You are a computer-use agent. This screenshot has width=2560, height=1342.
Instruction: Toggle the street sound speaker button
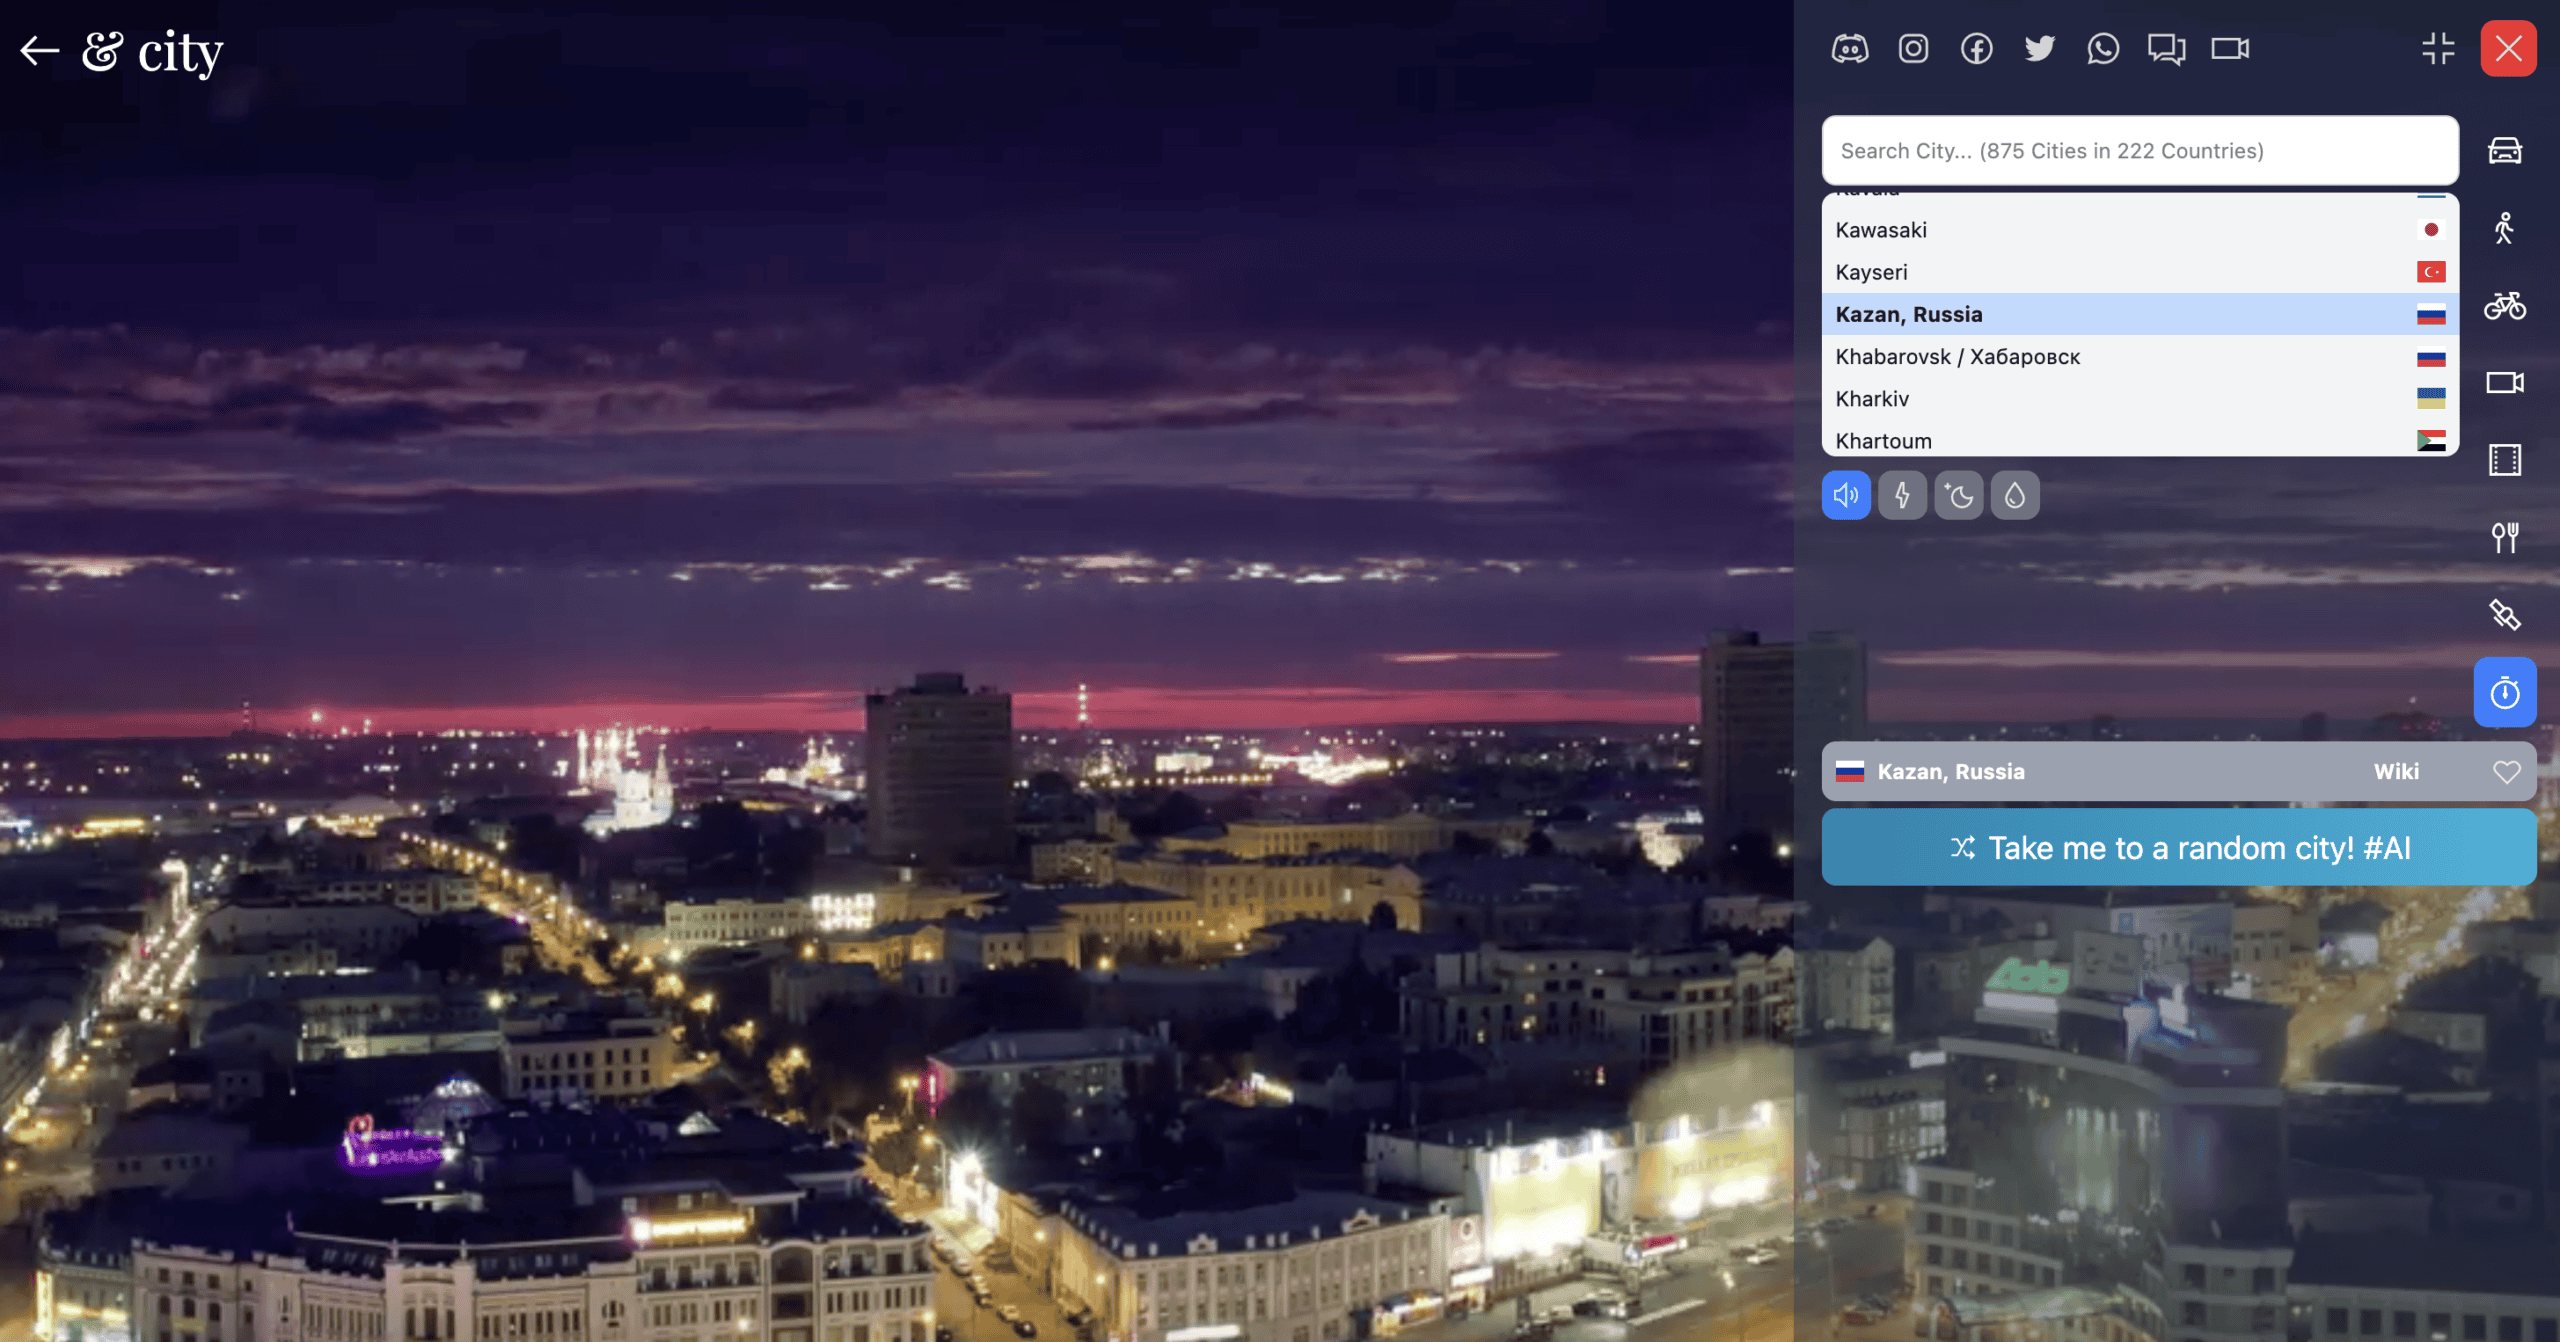pos(1846,495)
